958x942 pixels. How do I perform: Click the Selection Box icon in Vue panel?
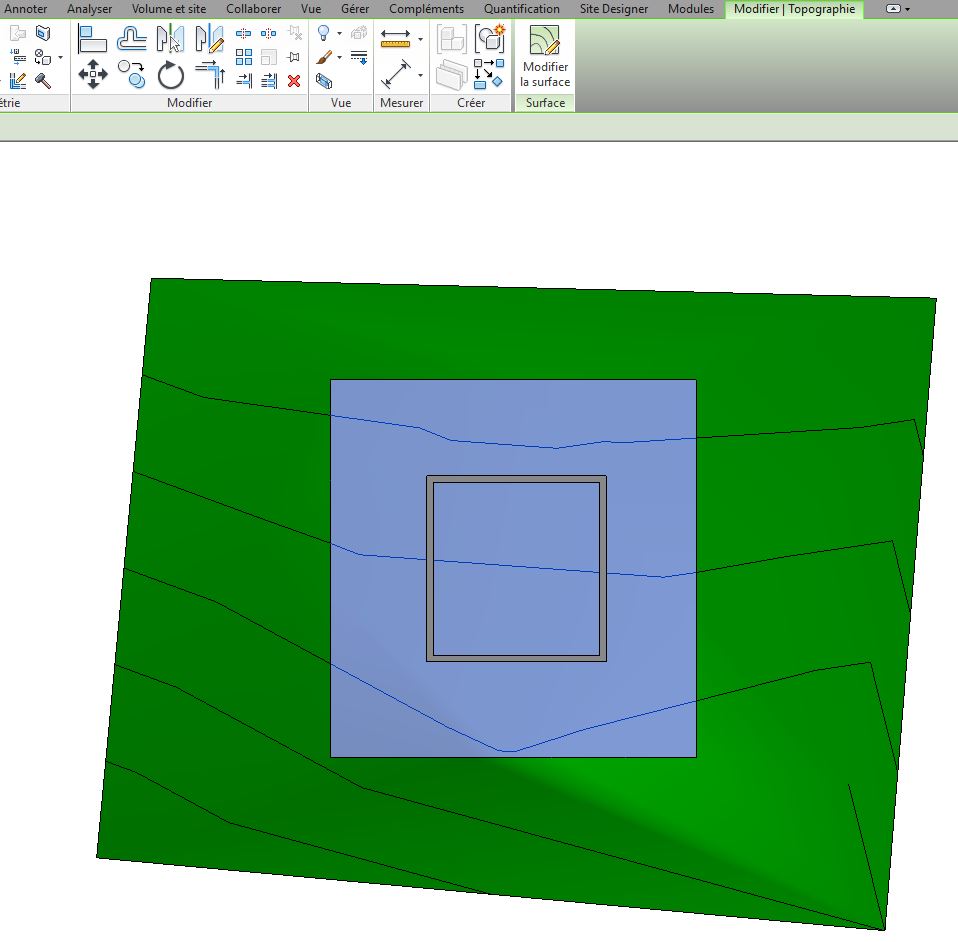pos(324,81)
